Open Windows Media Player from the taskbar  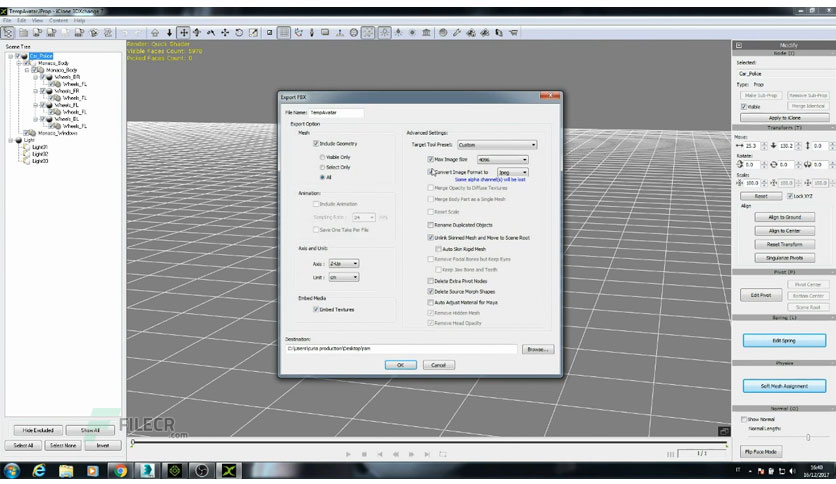(92, 471)
